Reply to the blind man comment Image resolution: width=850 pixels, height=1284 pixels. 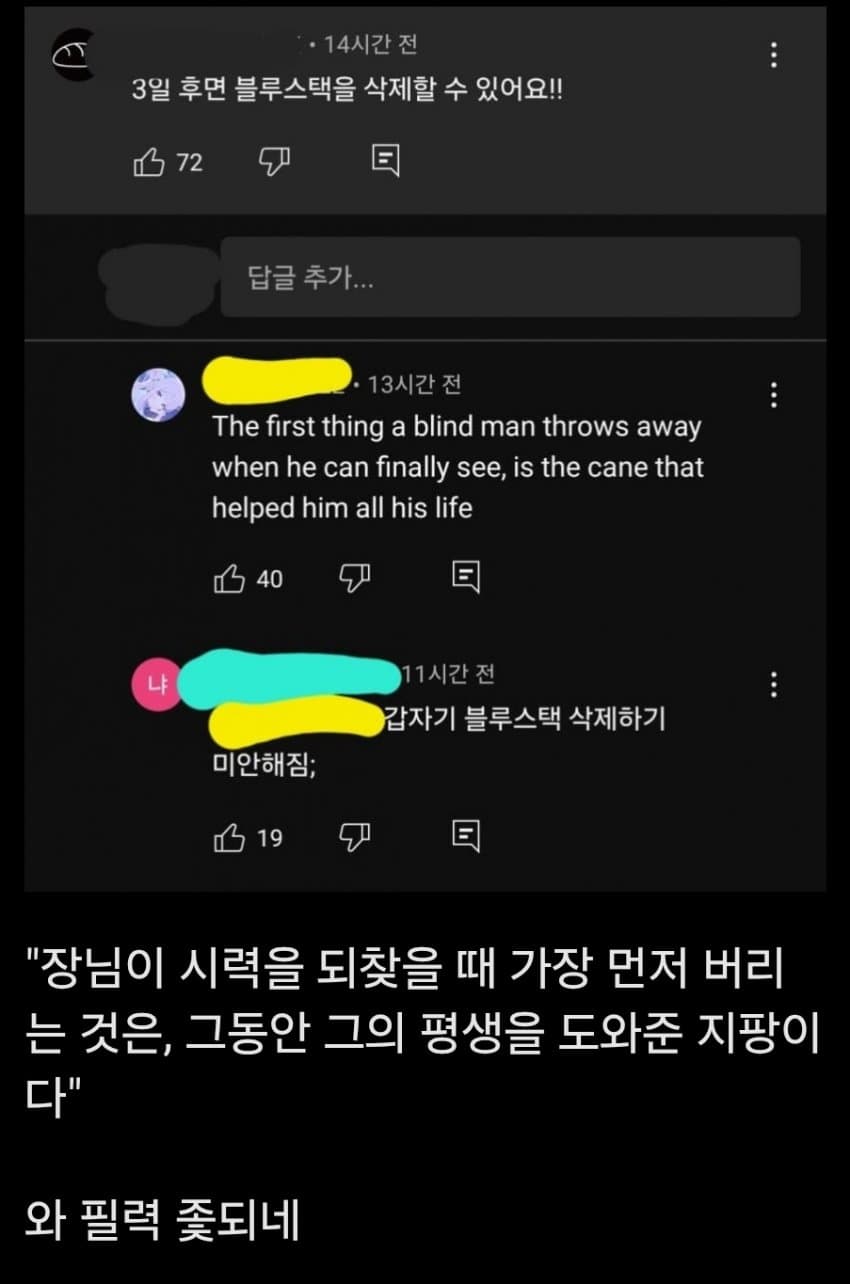pos(467,576)
